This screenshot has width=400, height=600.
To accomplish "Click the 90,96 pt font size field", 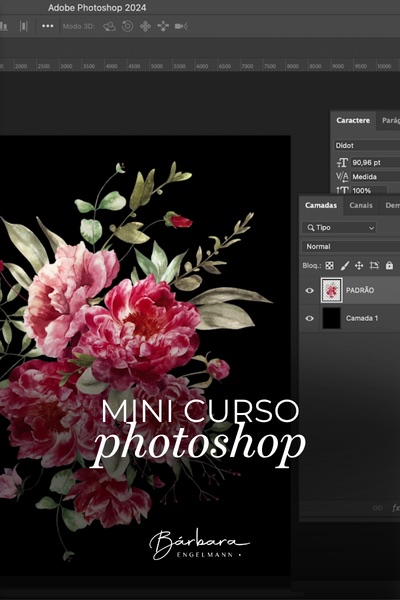I will (x=375, y=163).
